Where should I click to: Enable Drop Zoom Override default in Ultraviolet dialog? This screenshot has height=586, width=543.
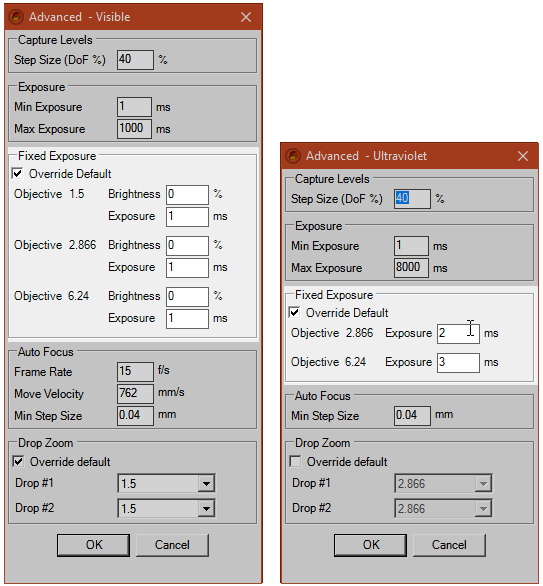(295, 462)
